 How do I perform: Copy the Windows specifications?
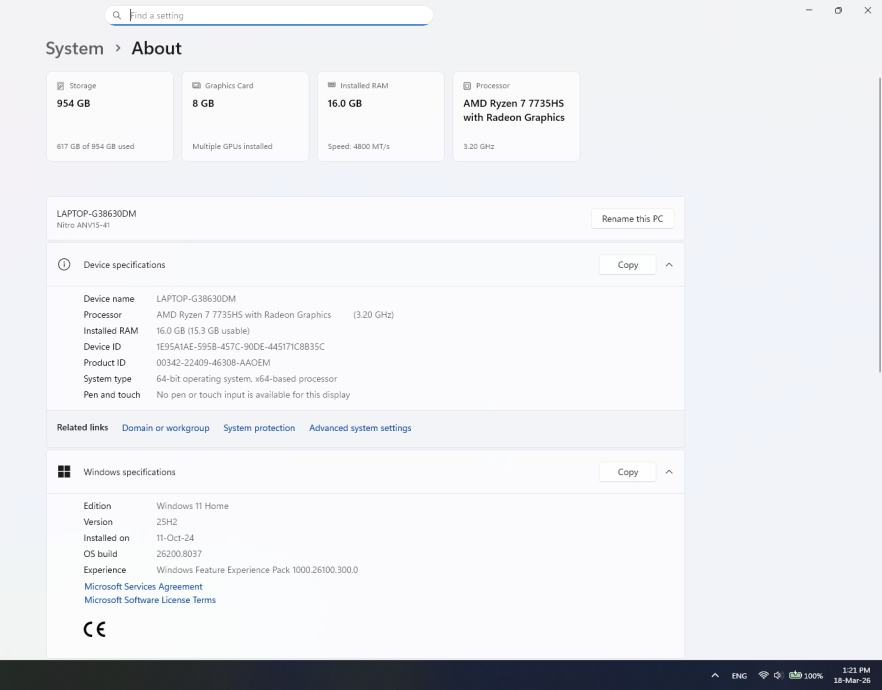pos(628,472)
